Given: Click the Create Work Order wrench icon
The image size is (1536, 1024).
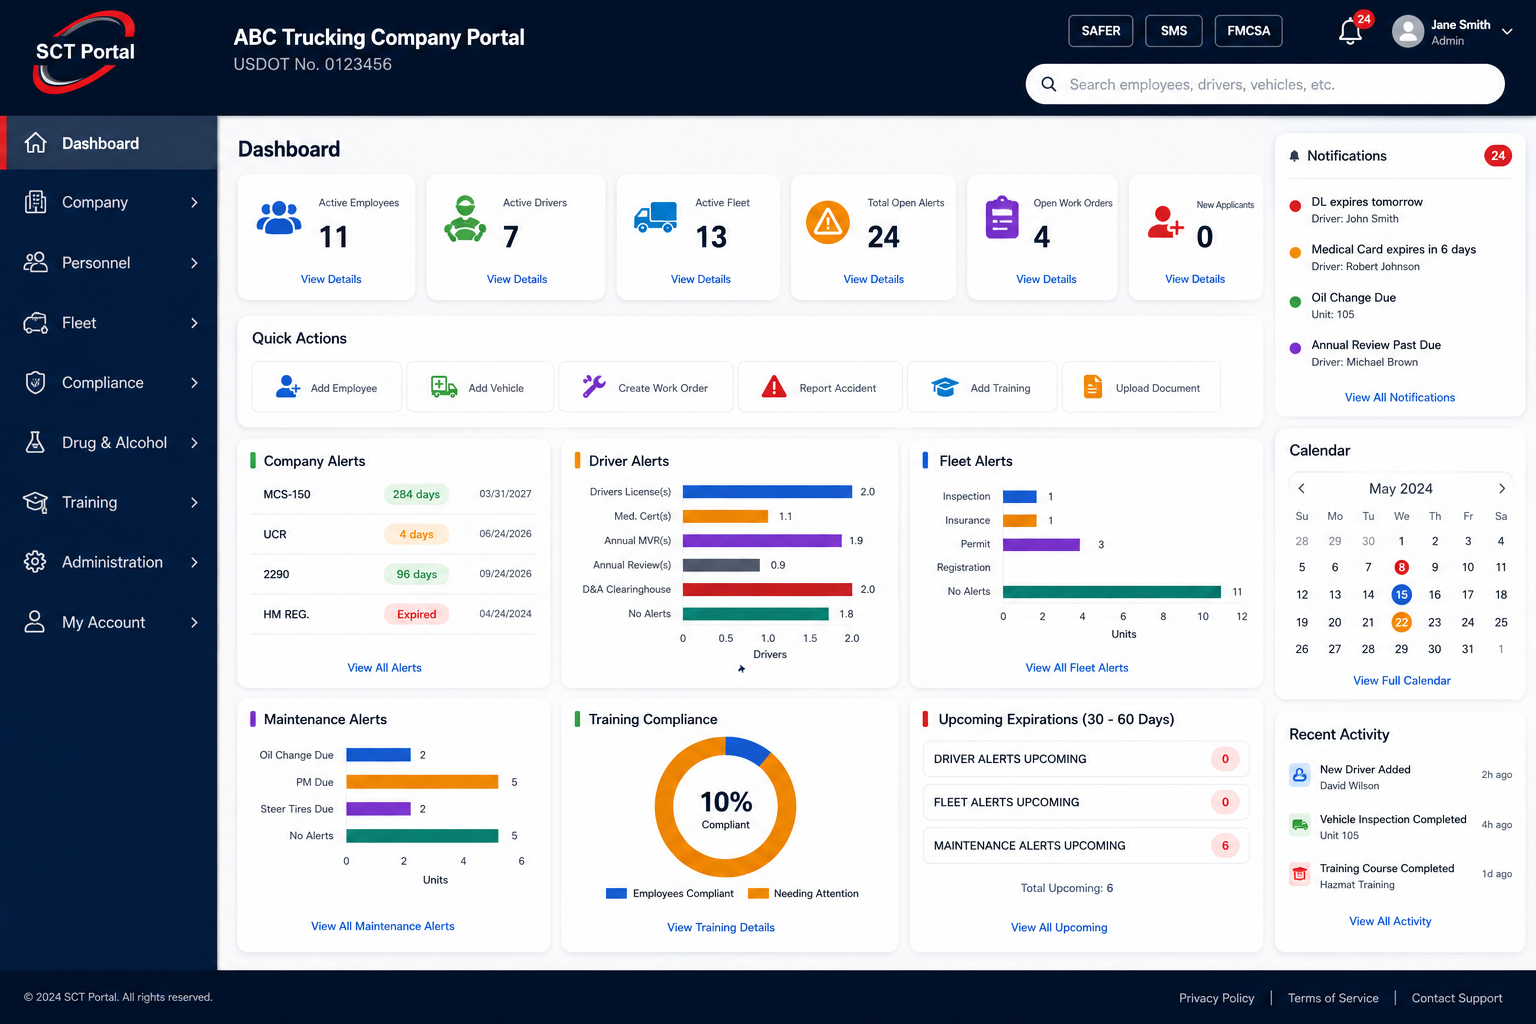Looking at the screenshot, I should tap(594, 387).
